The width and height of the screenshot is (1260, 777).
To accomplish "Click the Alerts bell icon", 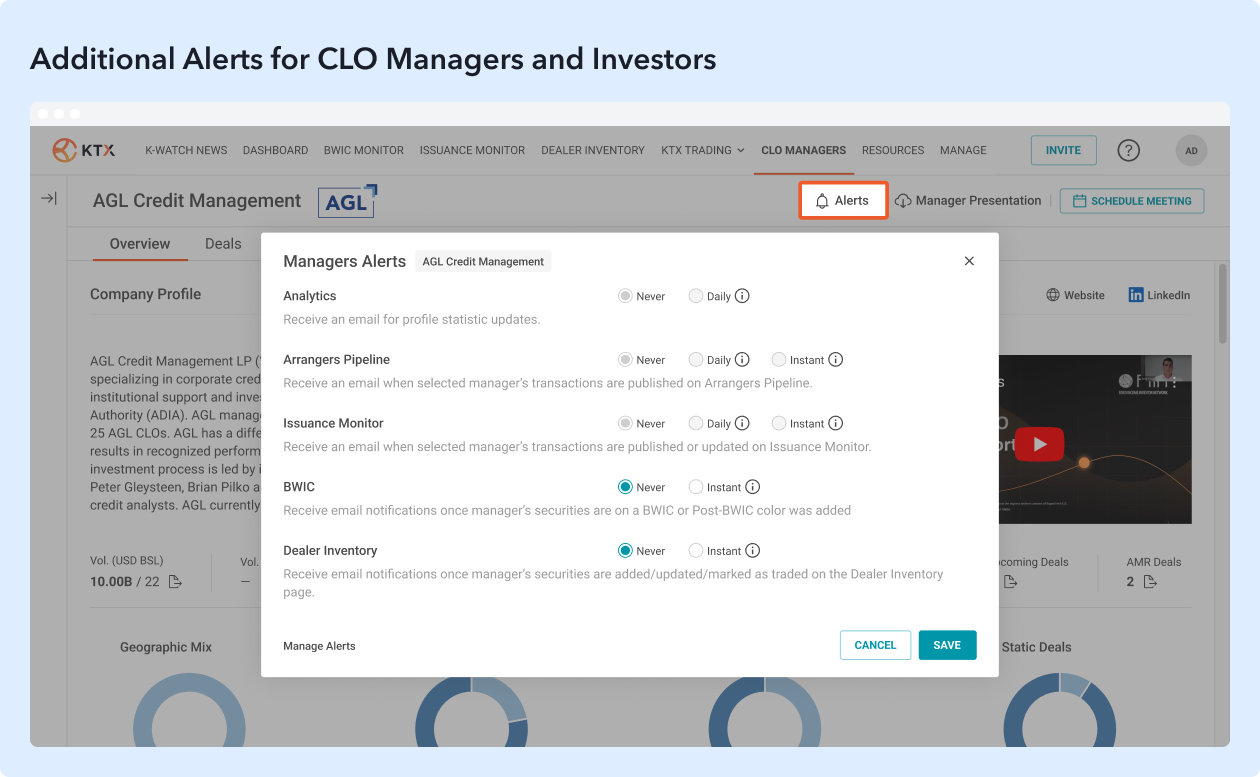I will click(822, 201).
